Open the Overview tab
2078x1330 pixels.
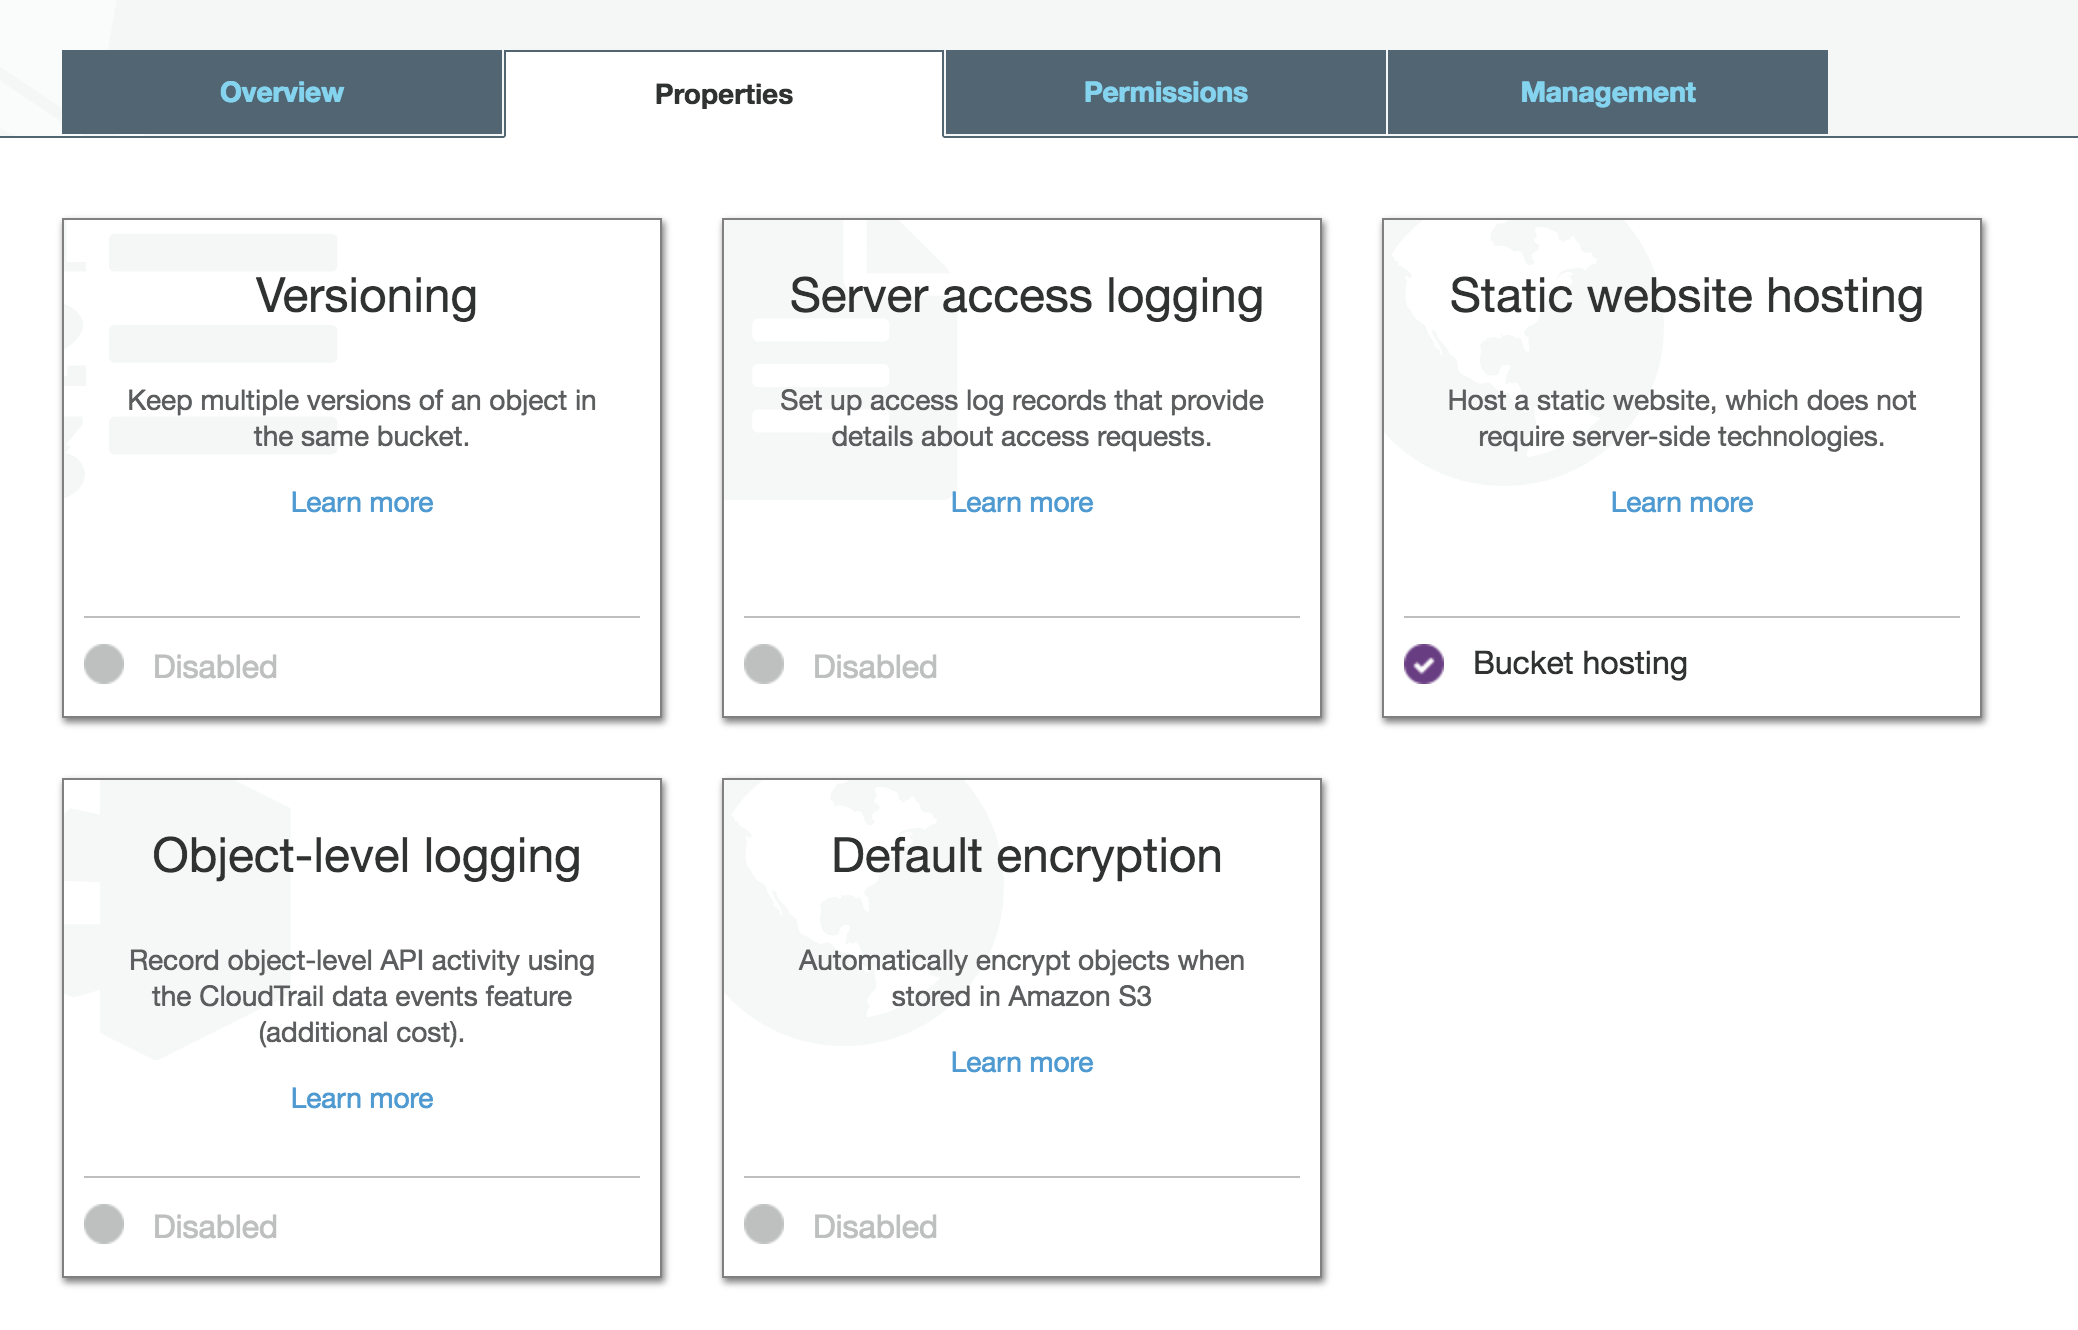[x=281, y=92]
